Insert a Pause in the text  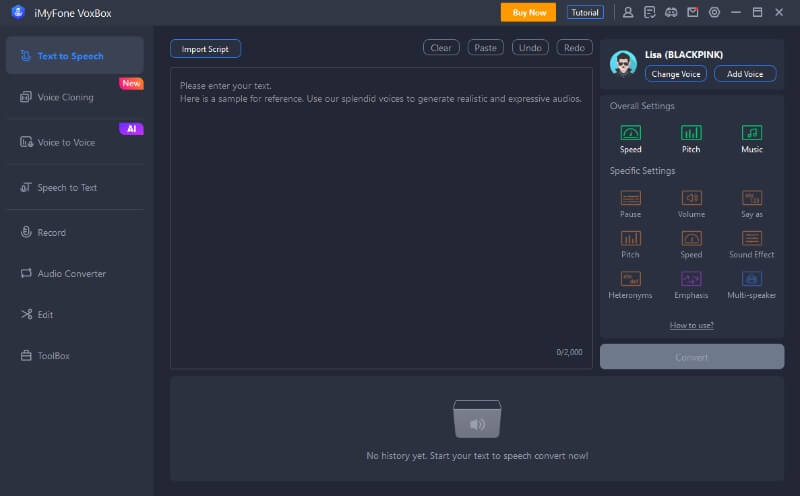pyautogui.click(x=630, y=204)
